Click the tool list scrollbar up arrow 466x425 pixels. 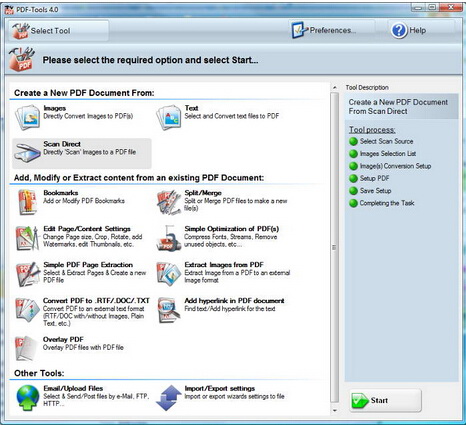click(335, 88)
